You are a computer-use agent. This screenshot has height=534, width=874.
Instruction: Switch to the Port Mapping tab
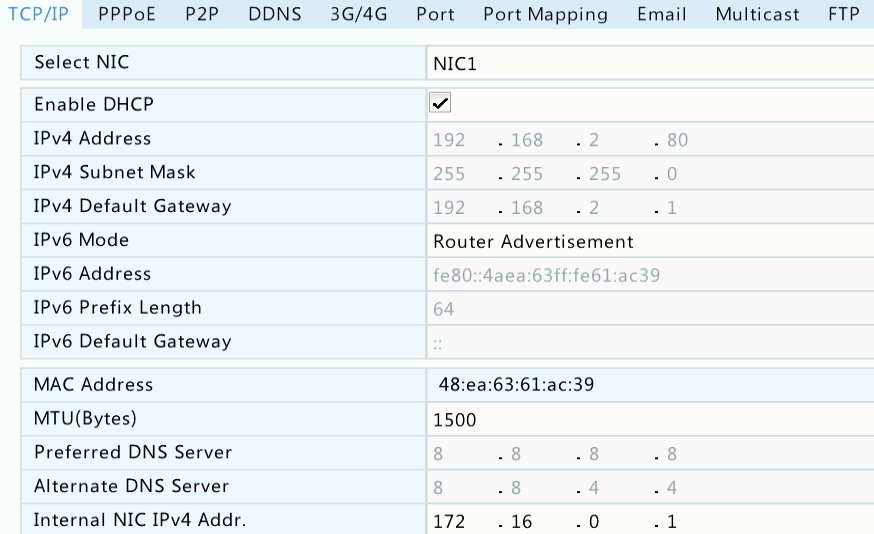point(545,14)
